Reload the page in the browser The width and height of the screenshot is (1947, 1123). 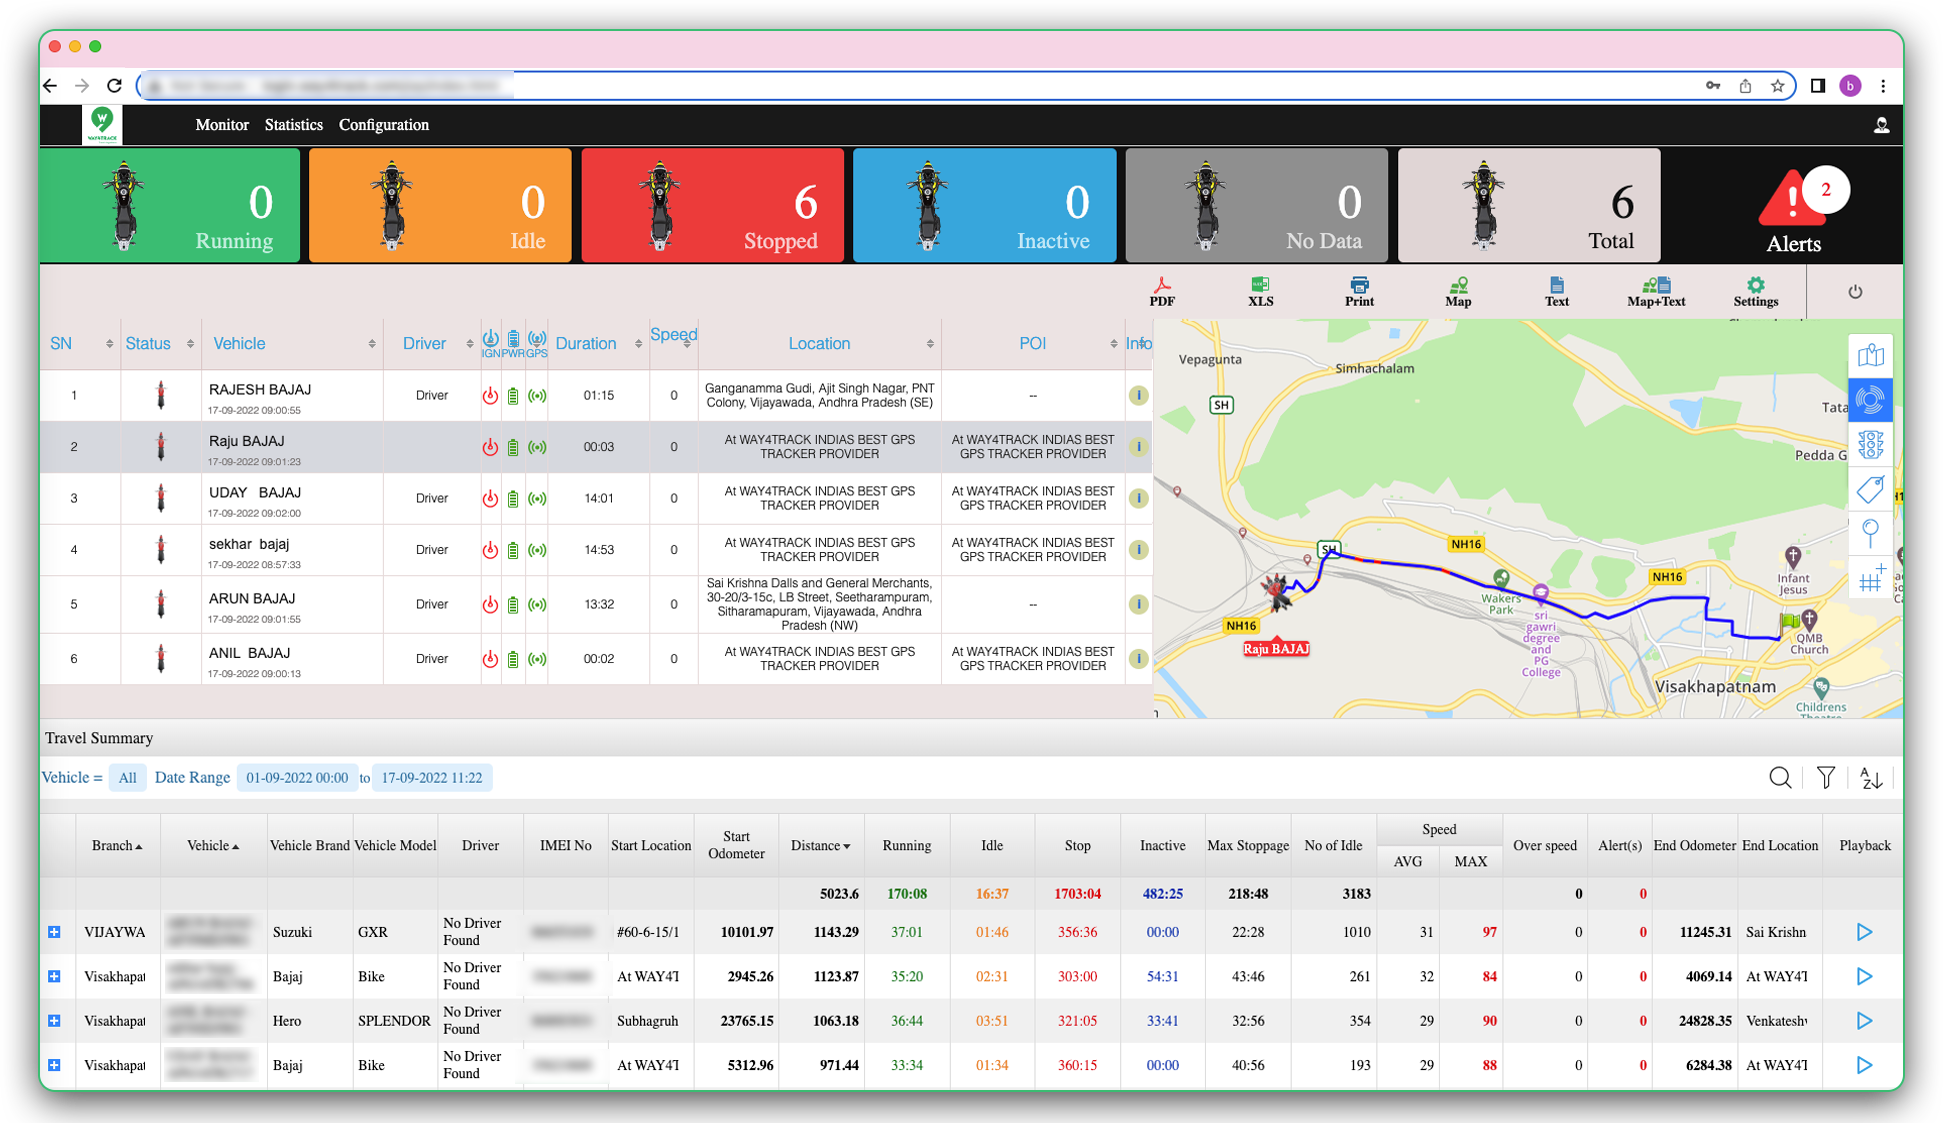[x=114, y=86]
